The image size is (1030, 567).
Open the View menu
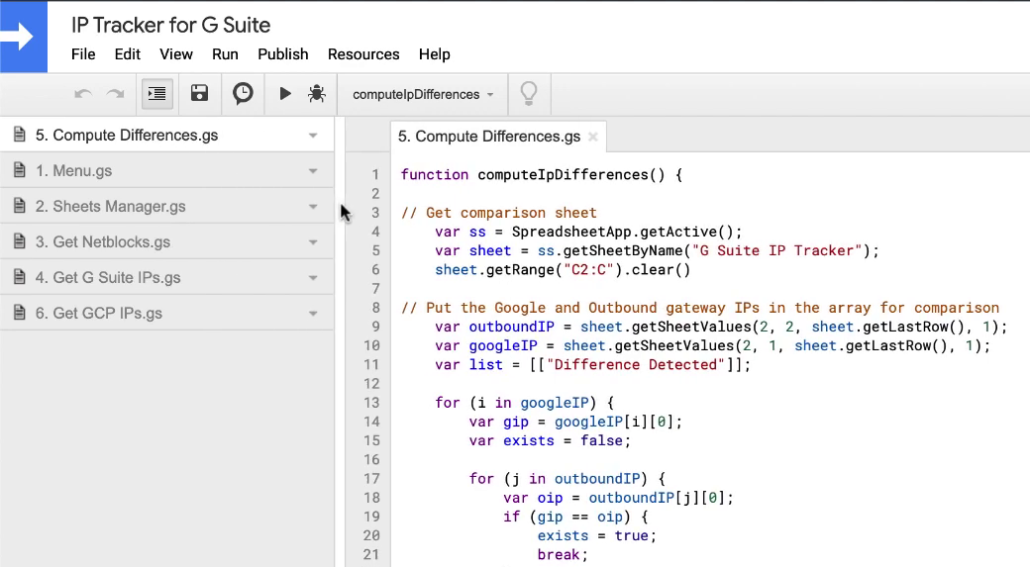pos(176,55)
